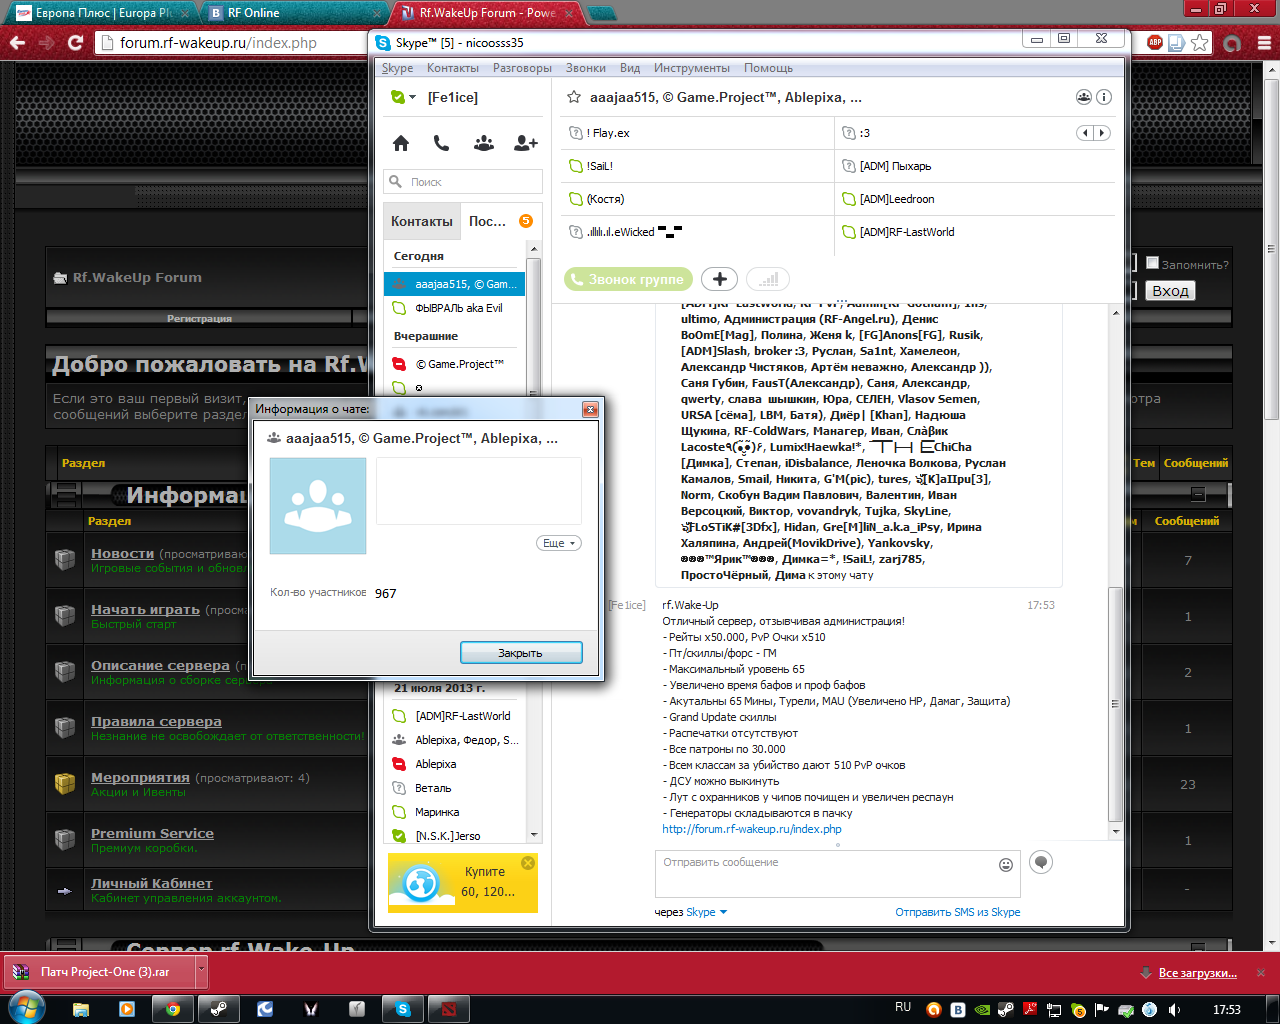1280x1024 pixels.
Task: Open the Skype dial pad phone icon
Action: (441, 143)
